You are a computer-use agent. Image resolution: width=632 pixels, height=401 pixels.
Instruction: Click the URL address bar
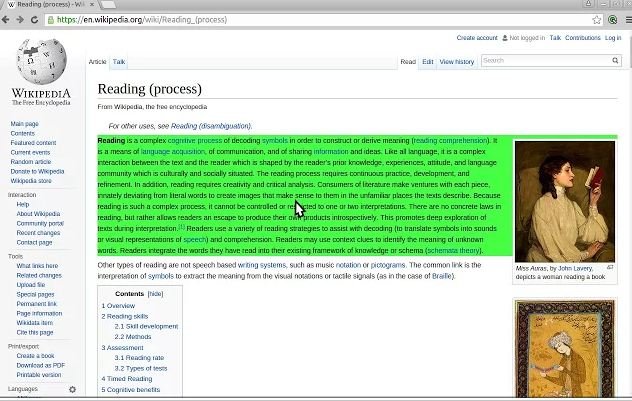(x=322, y=20)
